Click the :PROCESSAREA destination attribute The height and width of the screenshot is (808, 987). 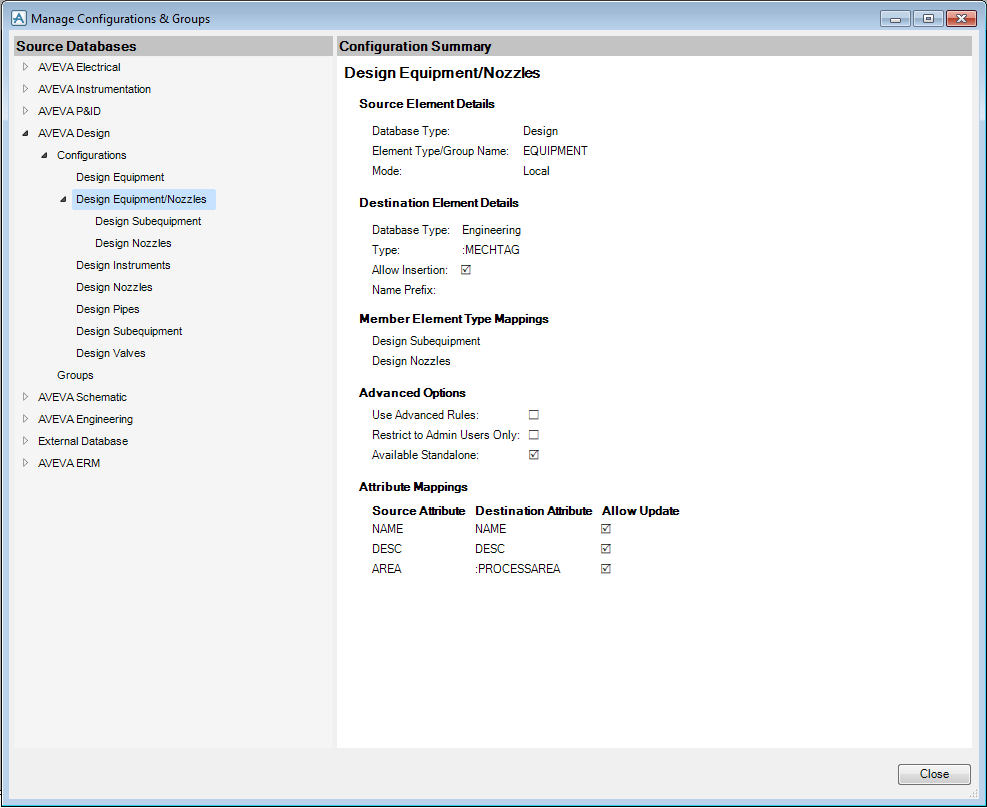pos(517,569)
